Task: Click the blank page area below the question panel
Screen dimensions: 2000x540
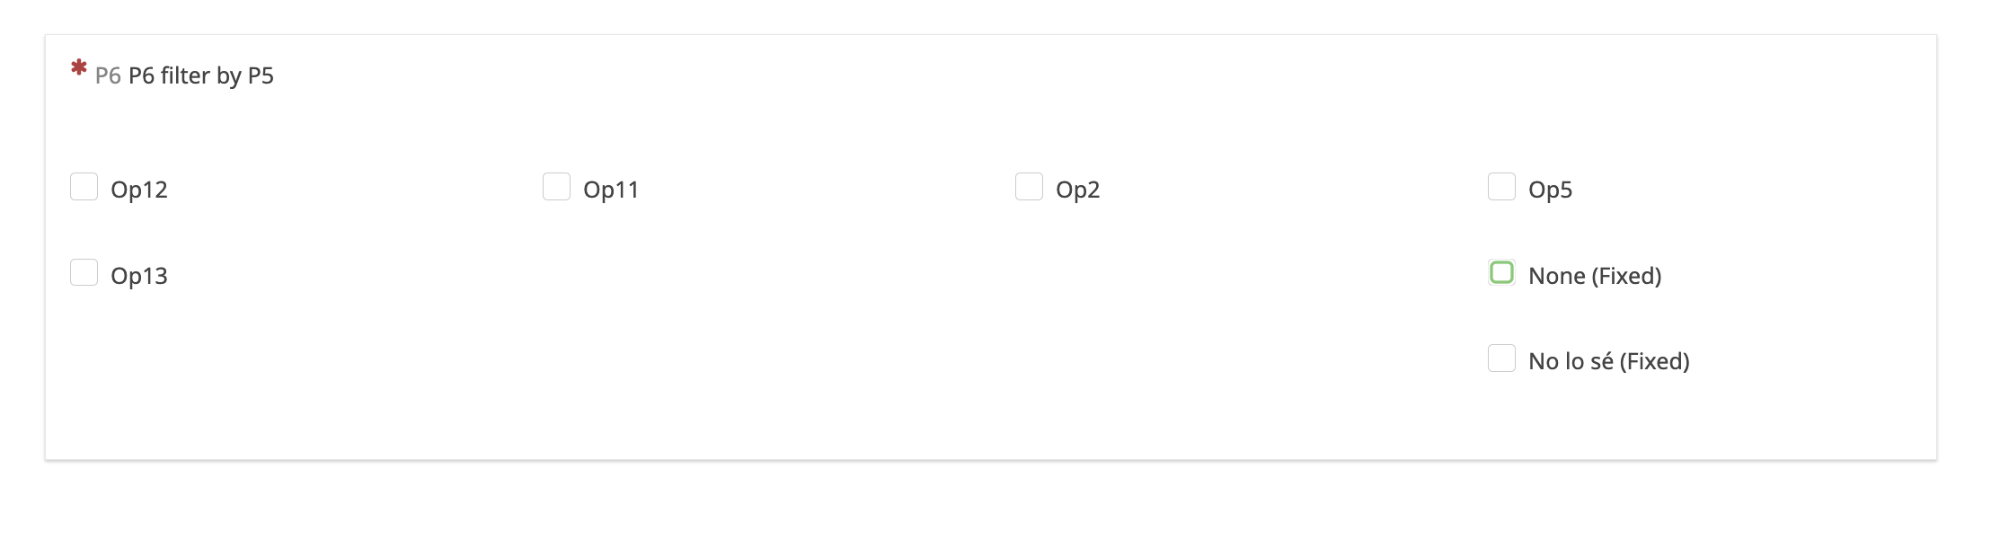Action: (x=990, y=505)
